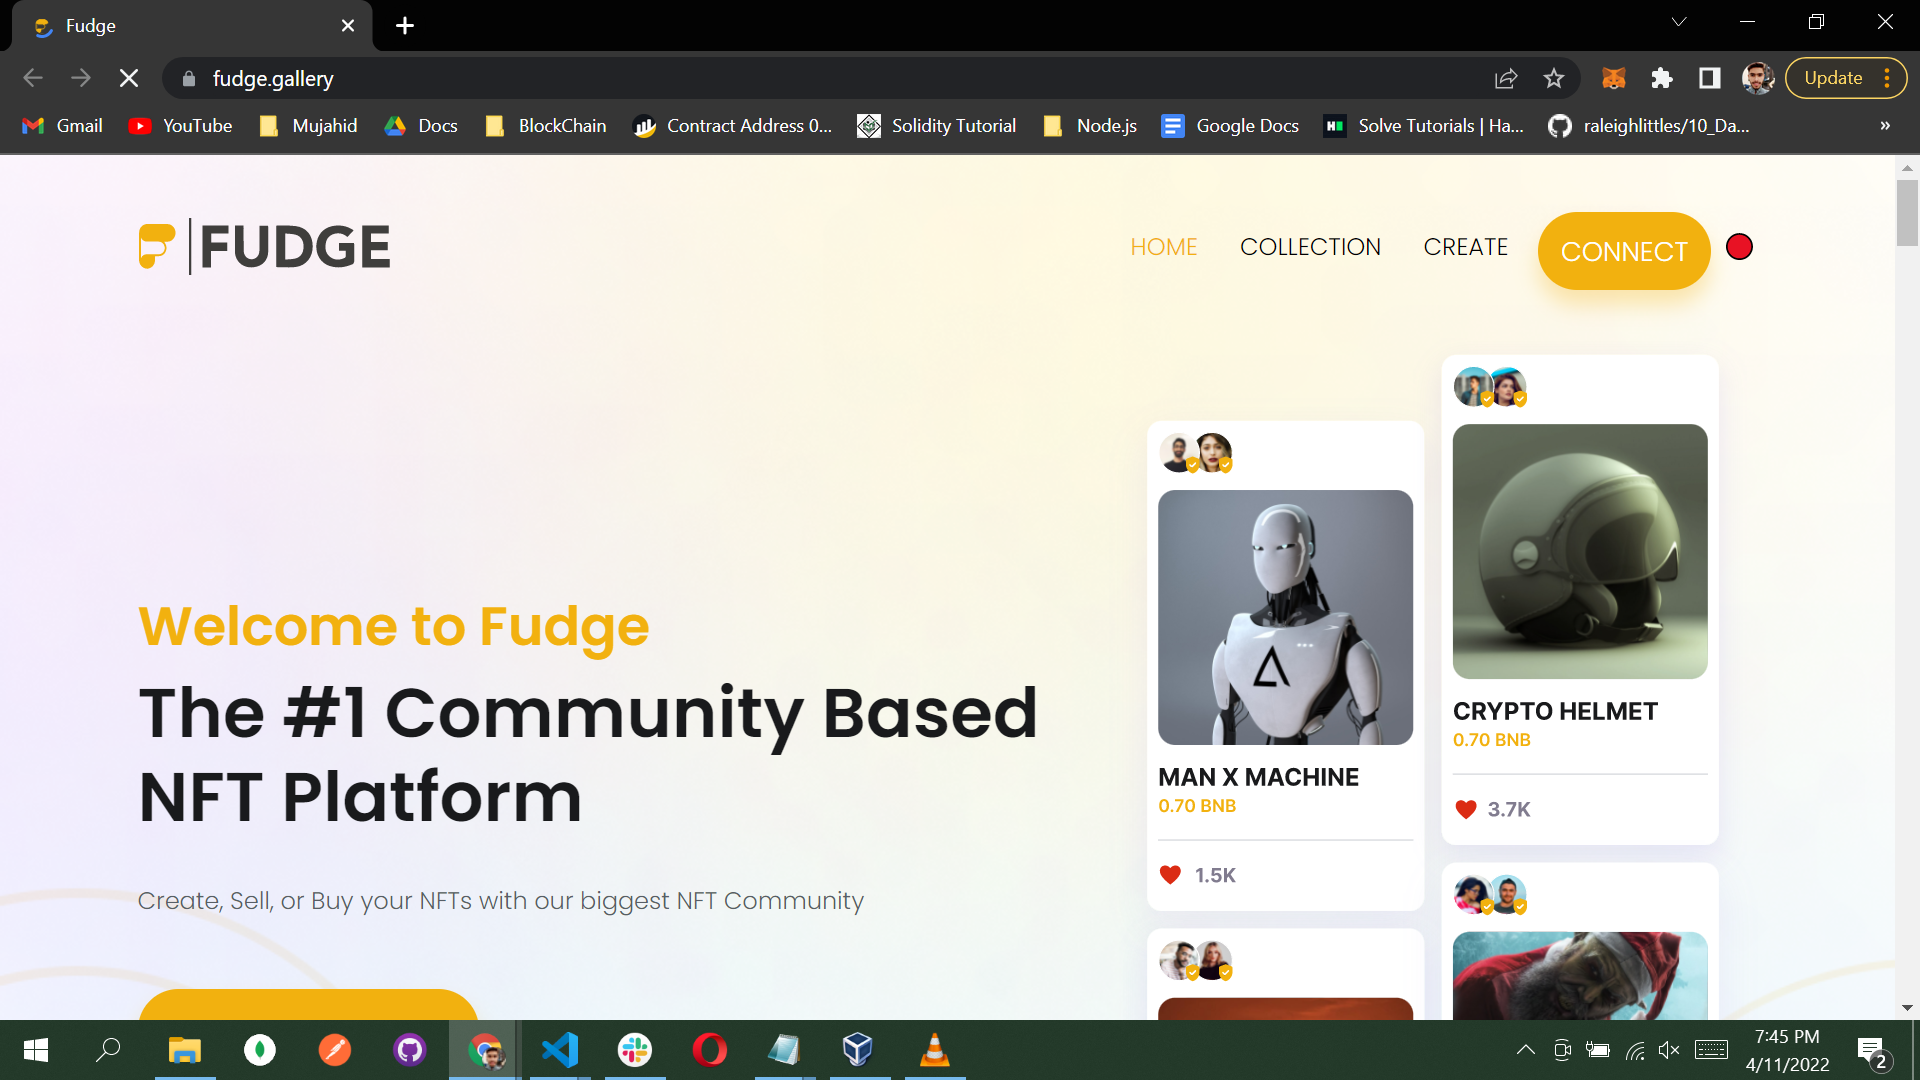Expand the hidden bookmarks chevron

click(1884, 126)
